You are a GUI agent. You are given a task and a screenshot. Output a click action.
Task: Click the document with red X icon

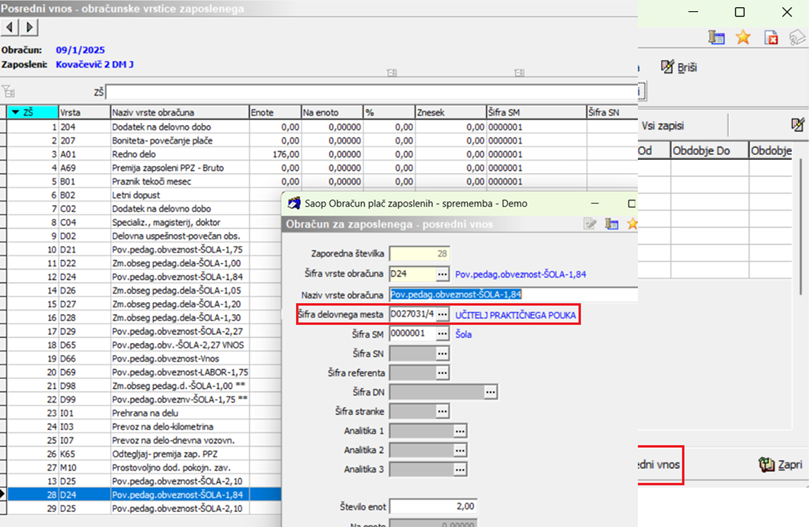[771, 37]
